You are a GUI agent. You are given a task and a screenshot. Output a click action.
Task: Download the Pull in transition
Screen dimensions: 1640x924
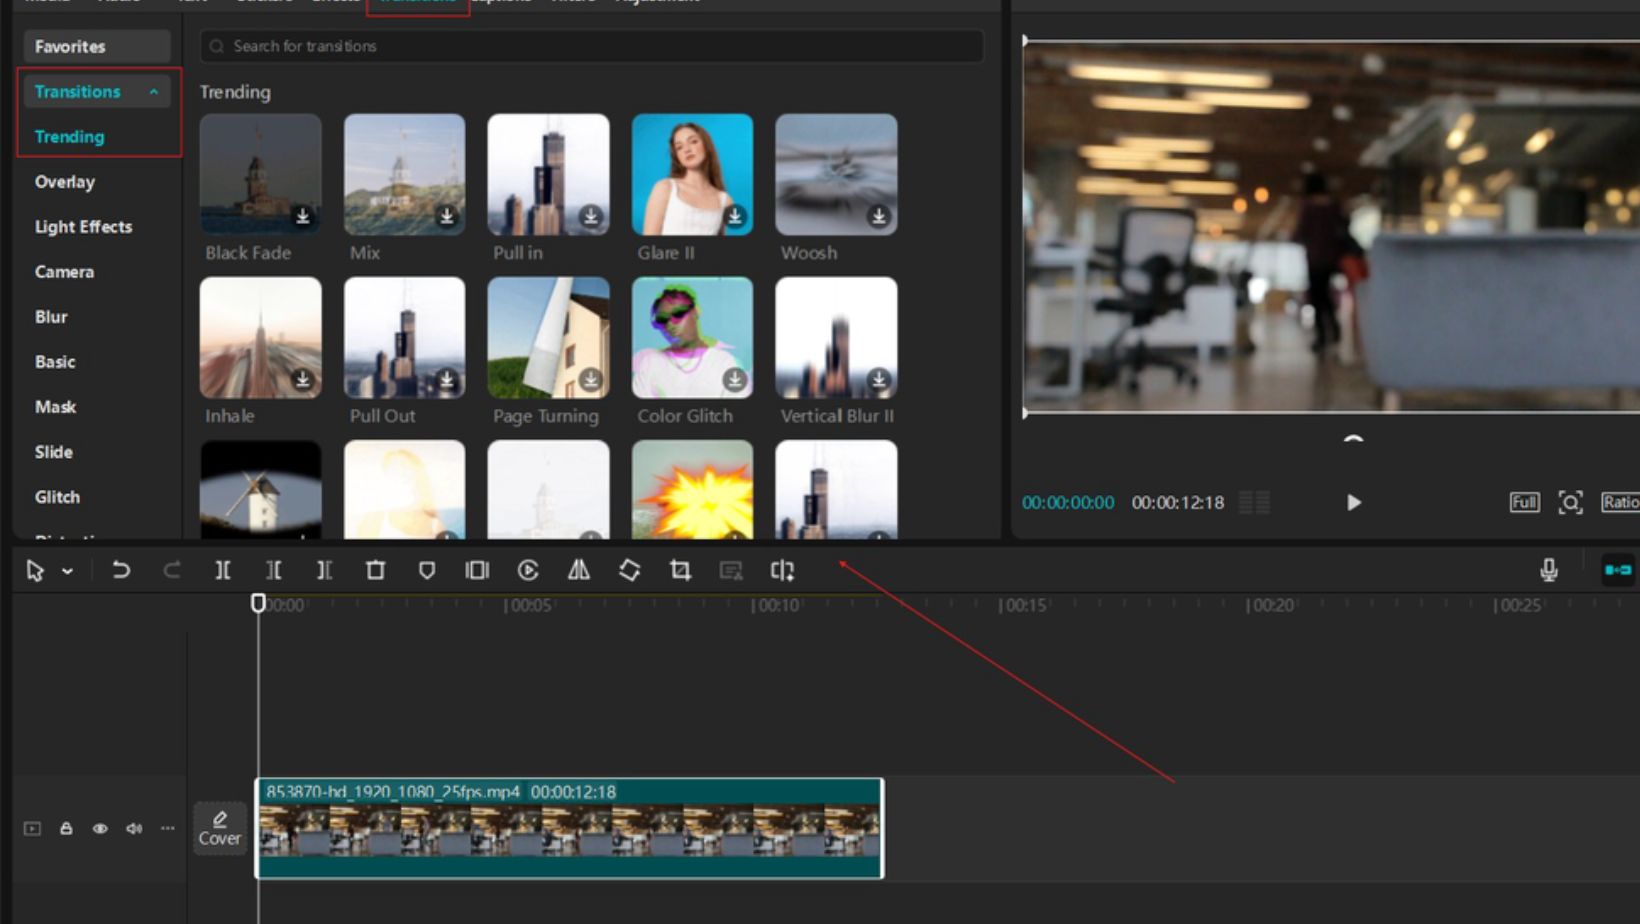point(591,216)
